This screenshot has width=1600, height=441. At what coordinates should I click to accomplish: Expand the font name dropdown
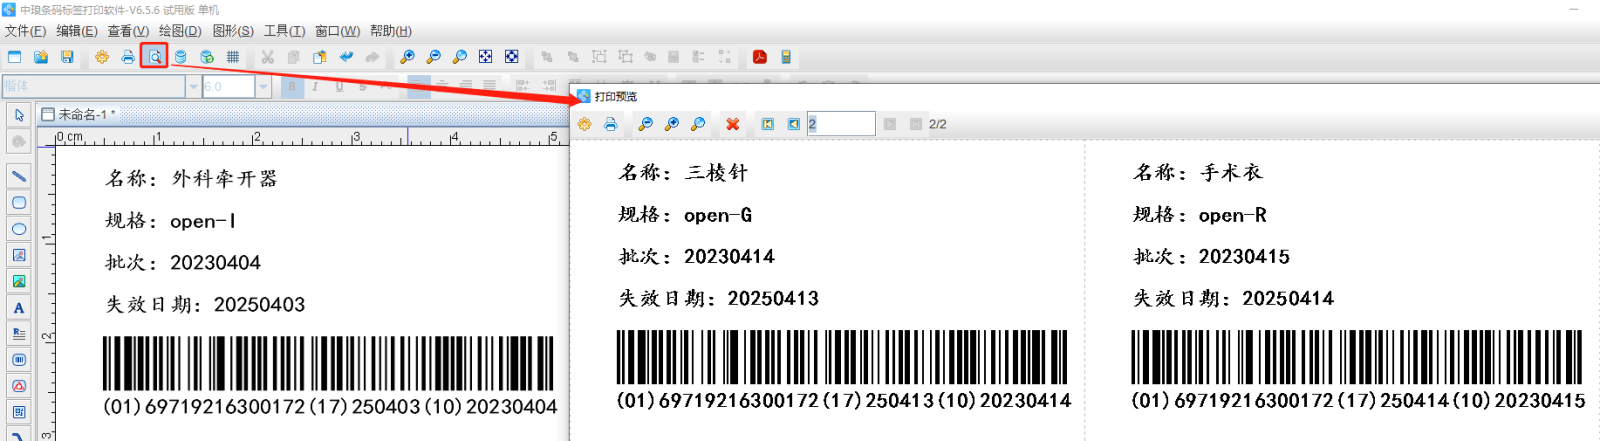coord(193,87)
